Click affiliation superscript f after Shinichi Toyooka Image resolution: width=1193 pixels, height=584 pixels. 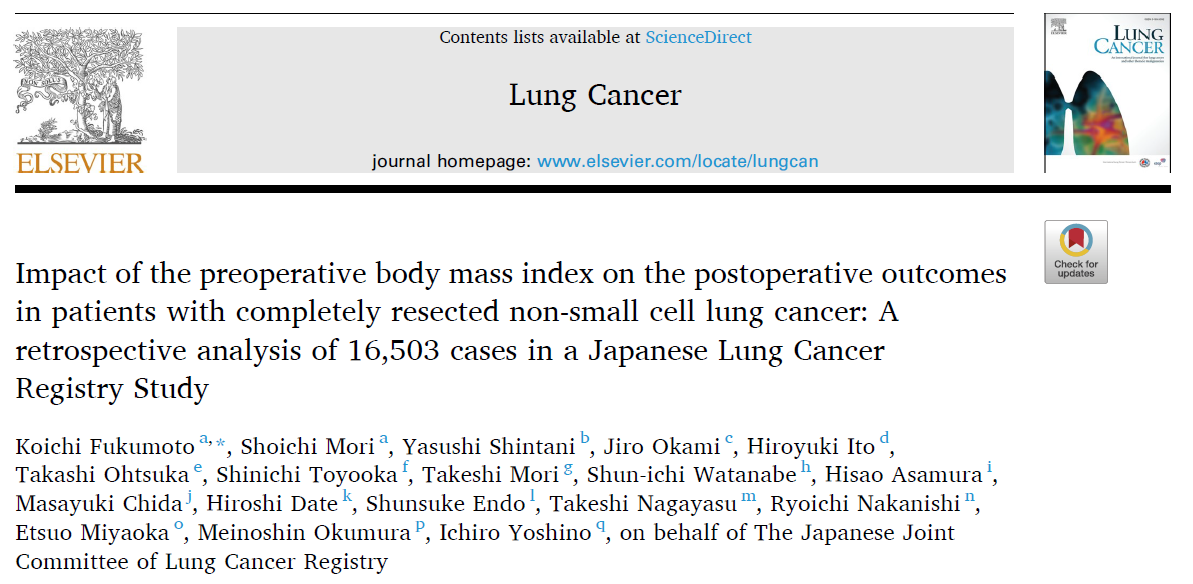[x=406, y=467]
